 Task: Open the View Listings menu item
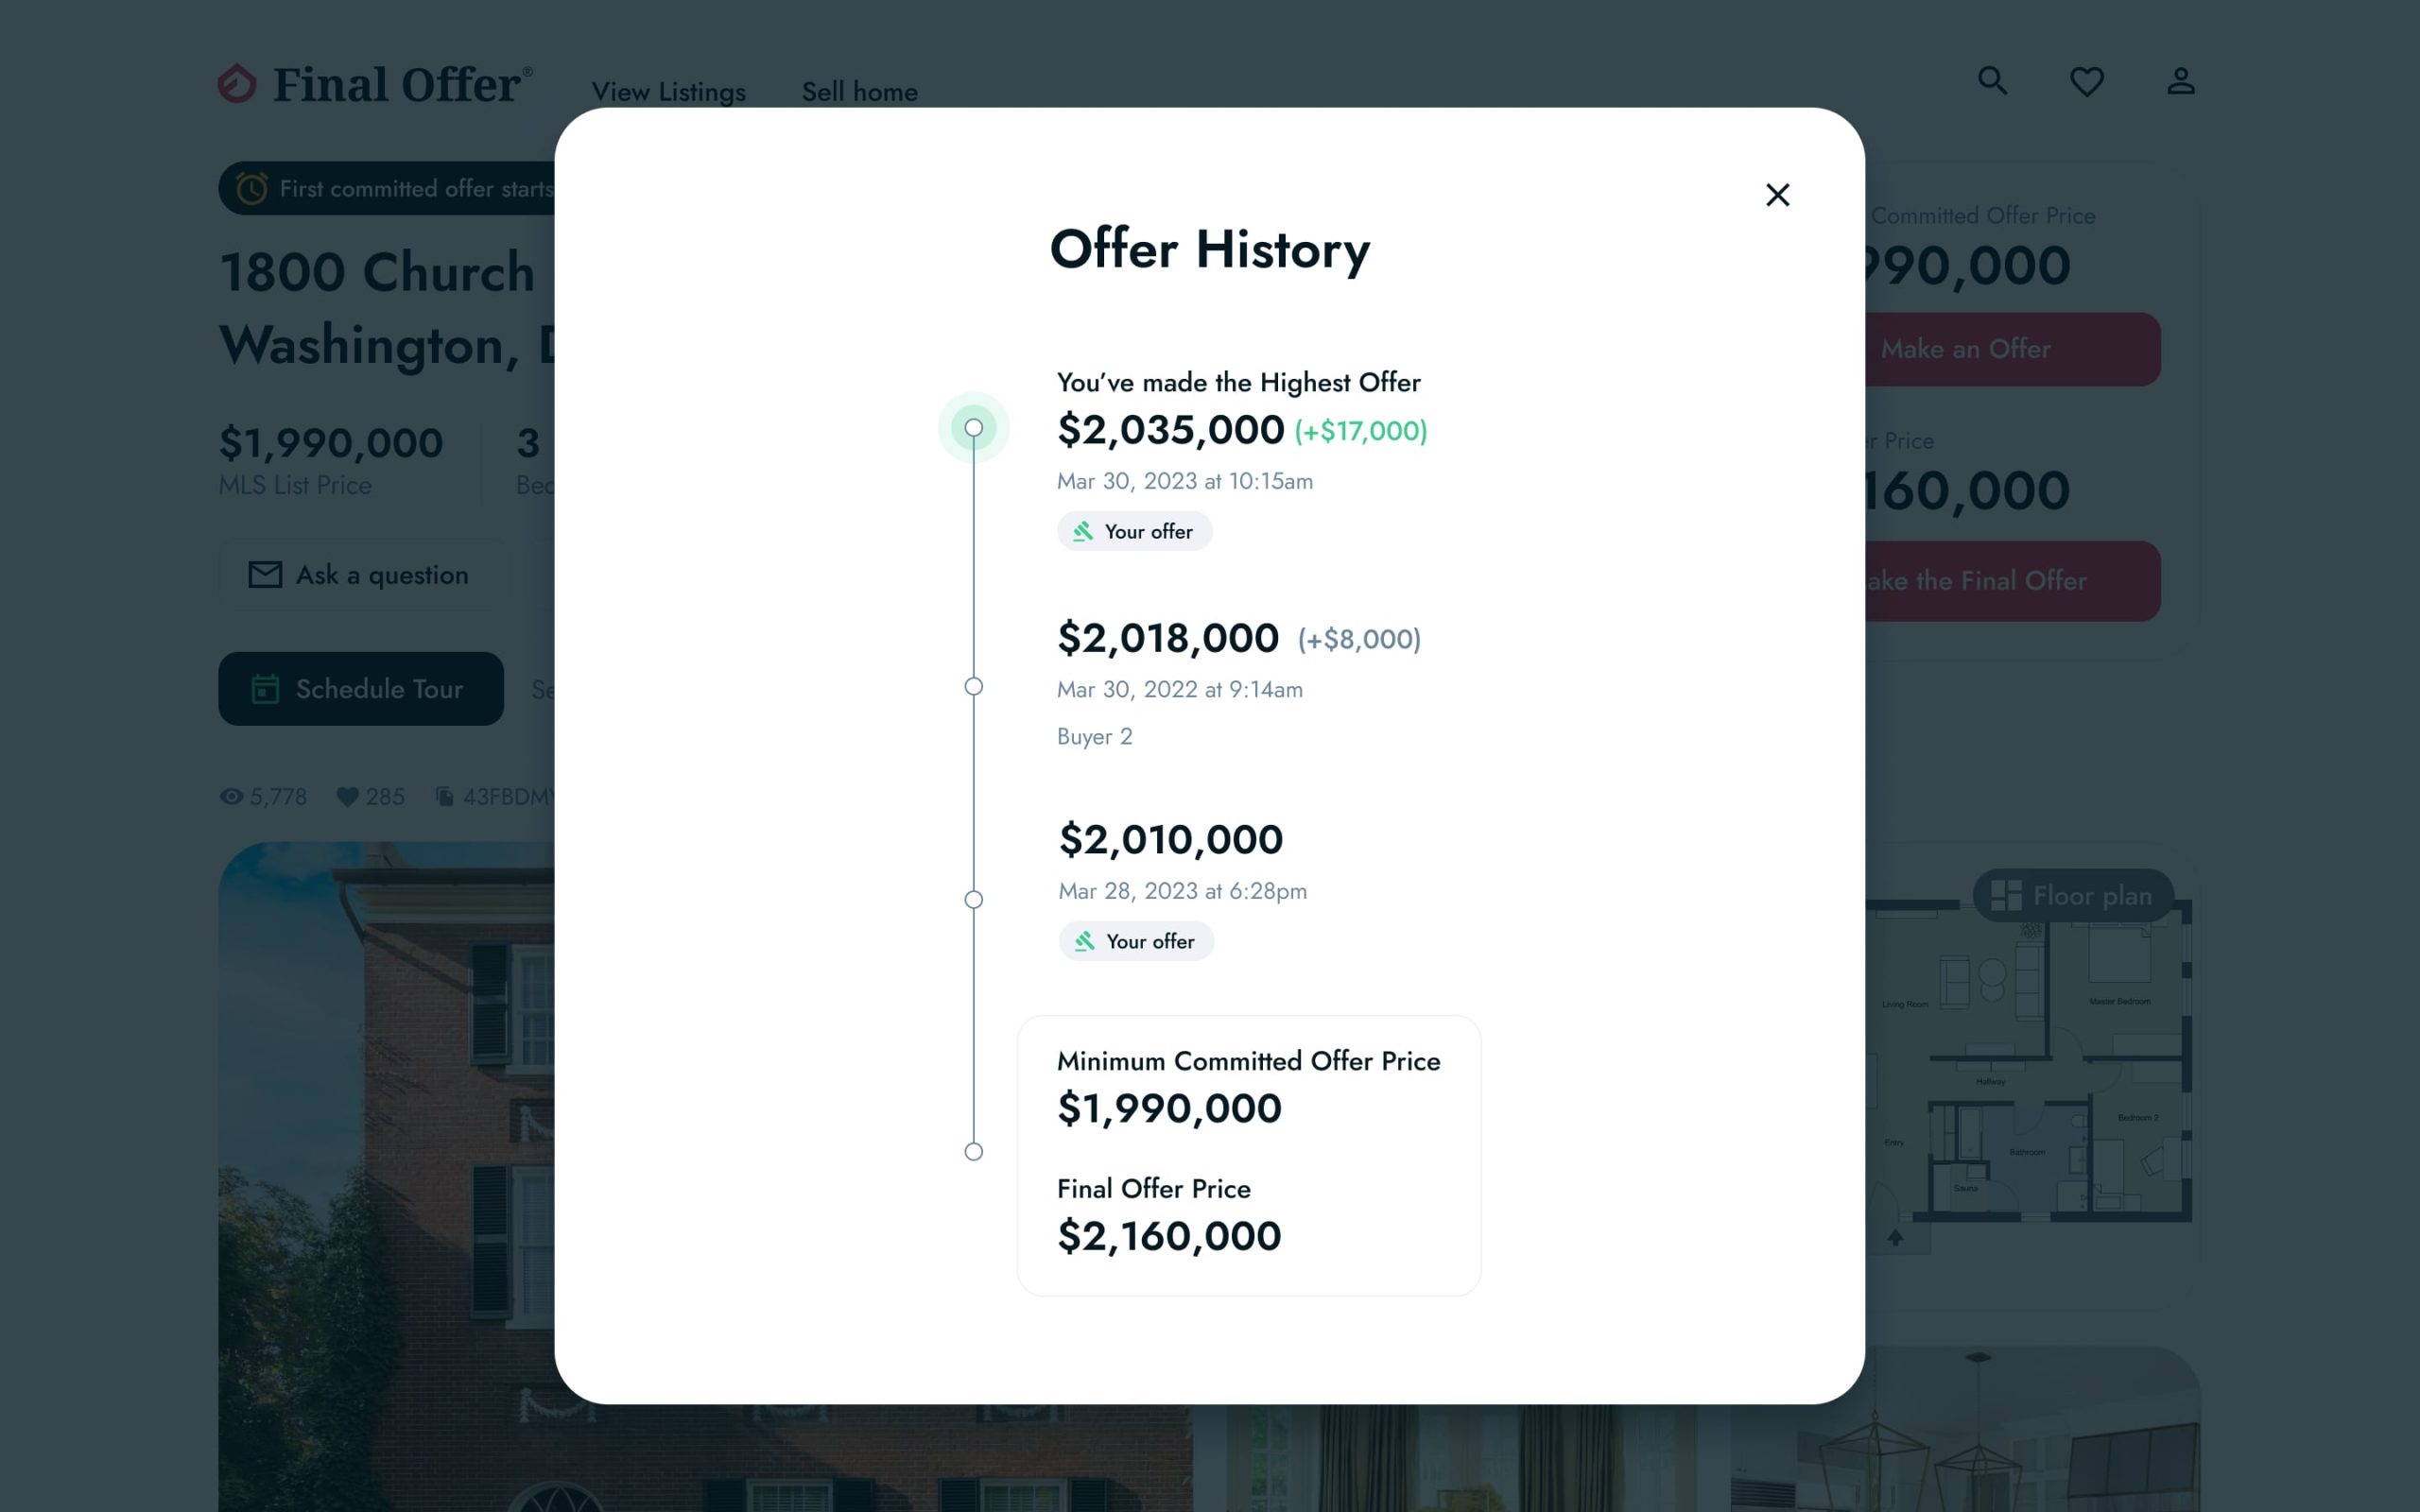point(668,91)
